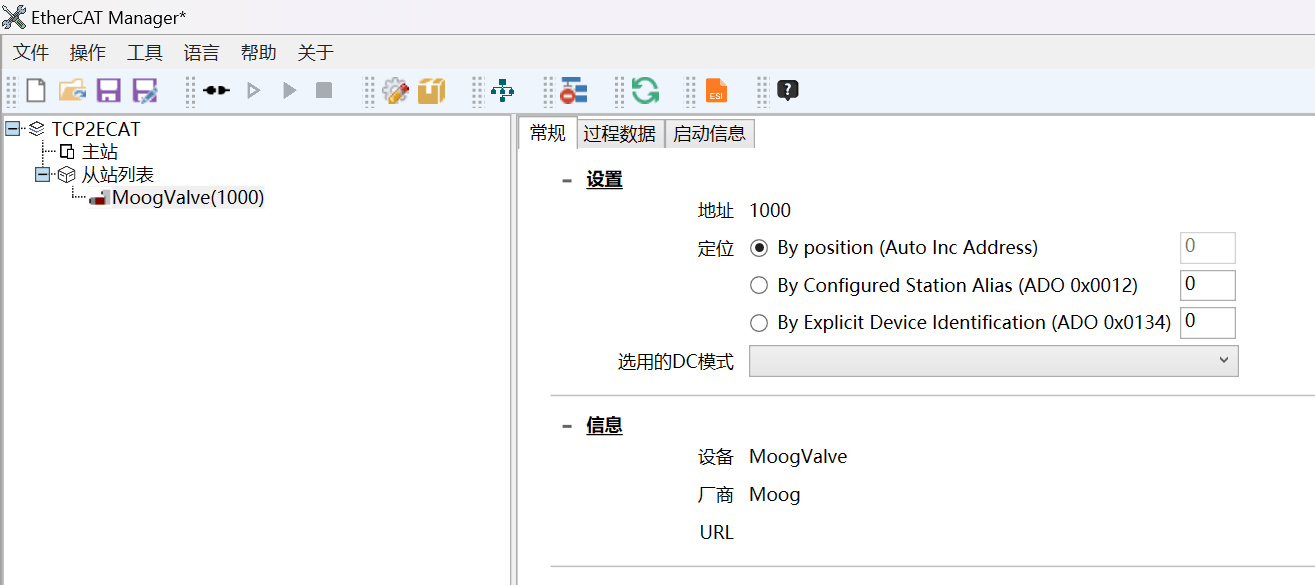Click the MoogValve device icon
The height and width of the screenshot is (585, 1315).
click(100, 198)
